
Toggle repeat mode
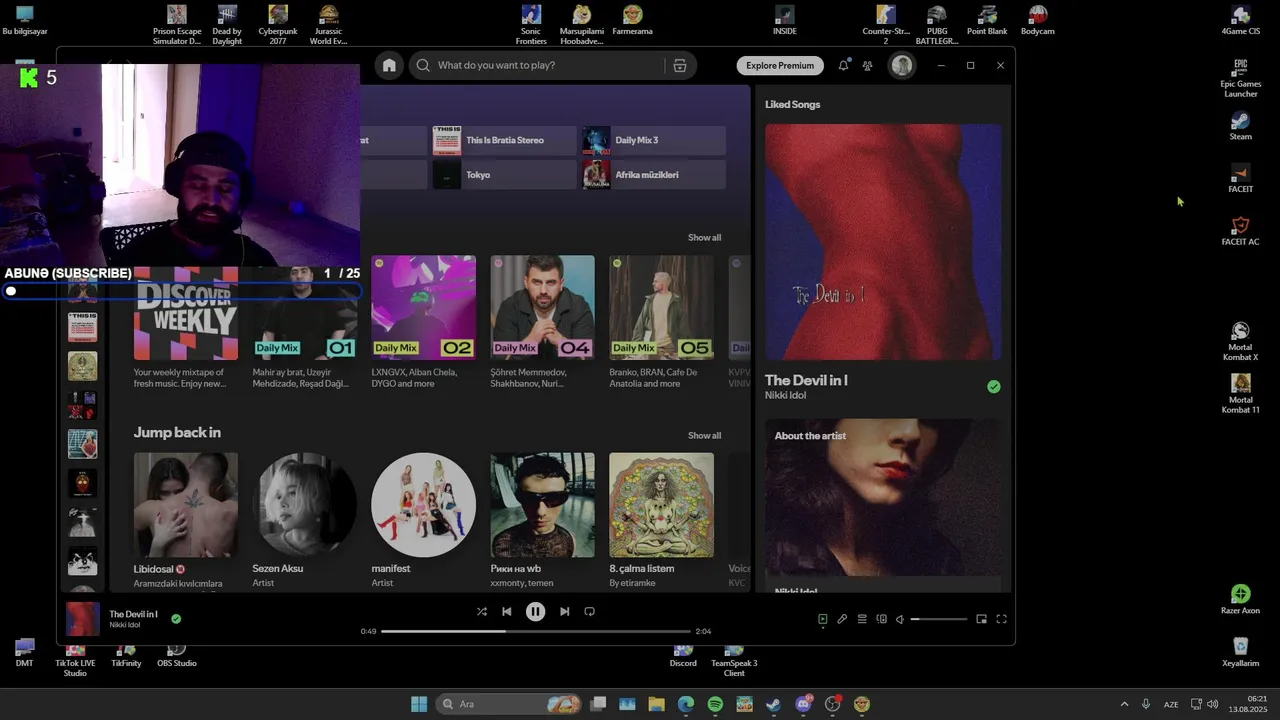(x=589, y=611)
